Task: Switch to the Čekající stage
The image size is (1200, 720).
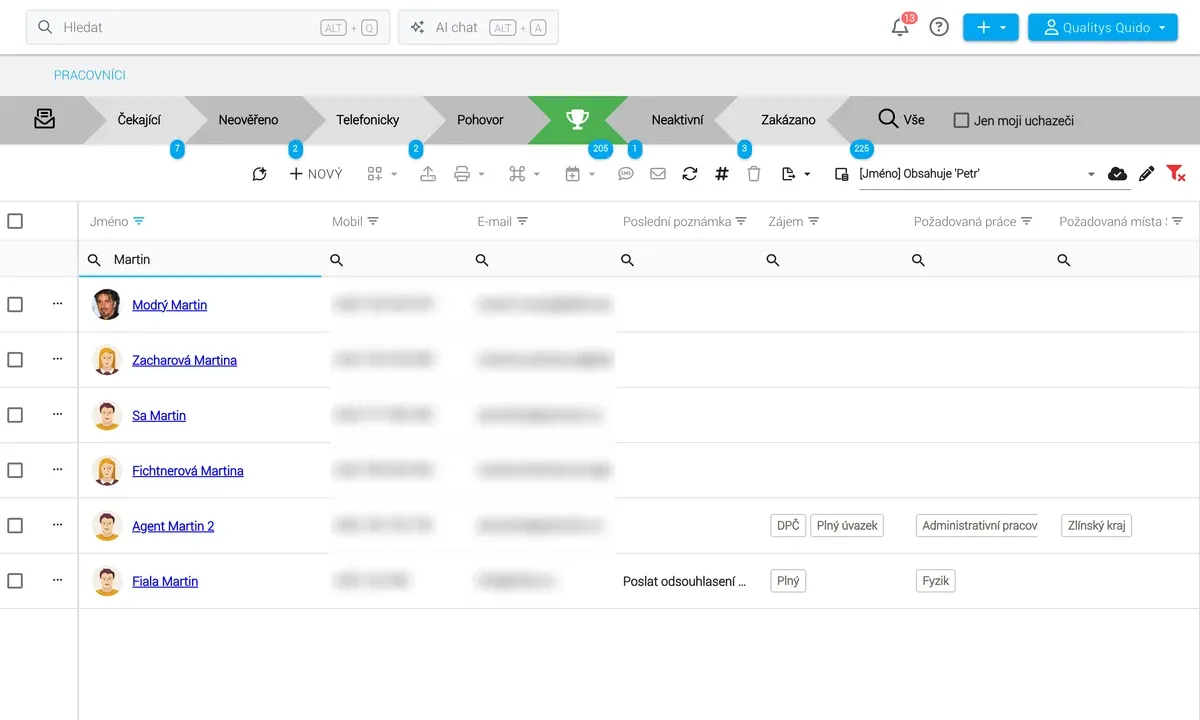Action: [x=139, y=120]
